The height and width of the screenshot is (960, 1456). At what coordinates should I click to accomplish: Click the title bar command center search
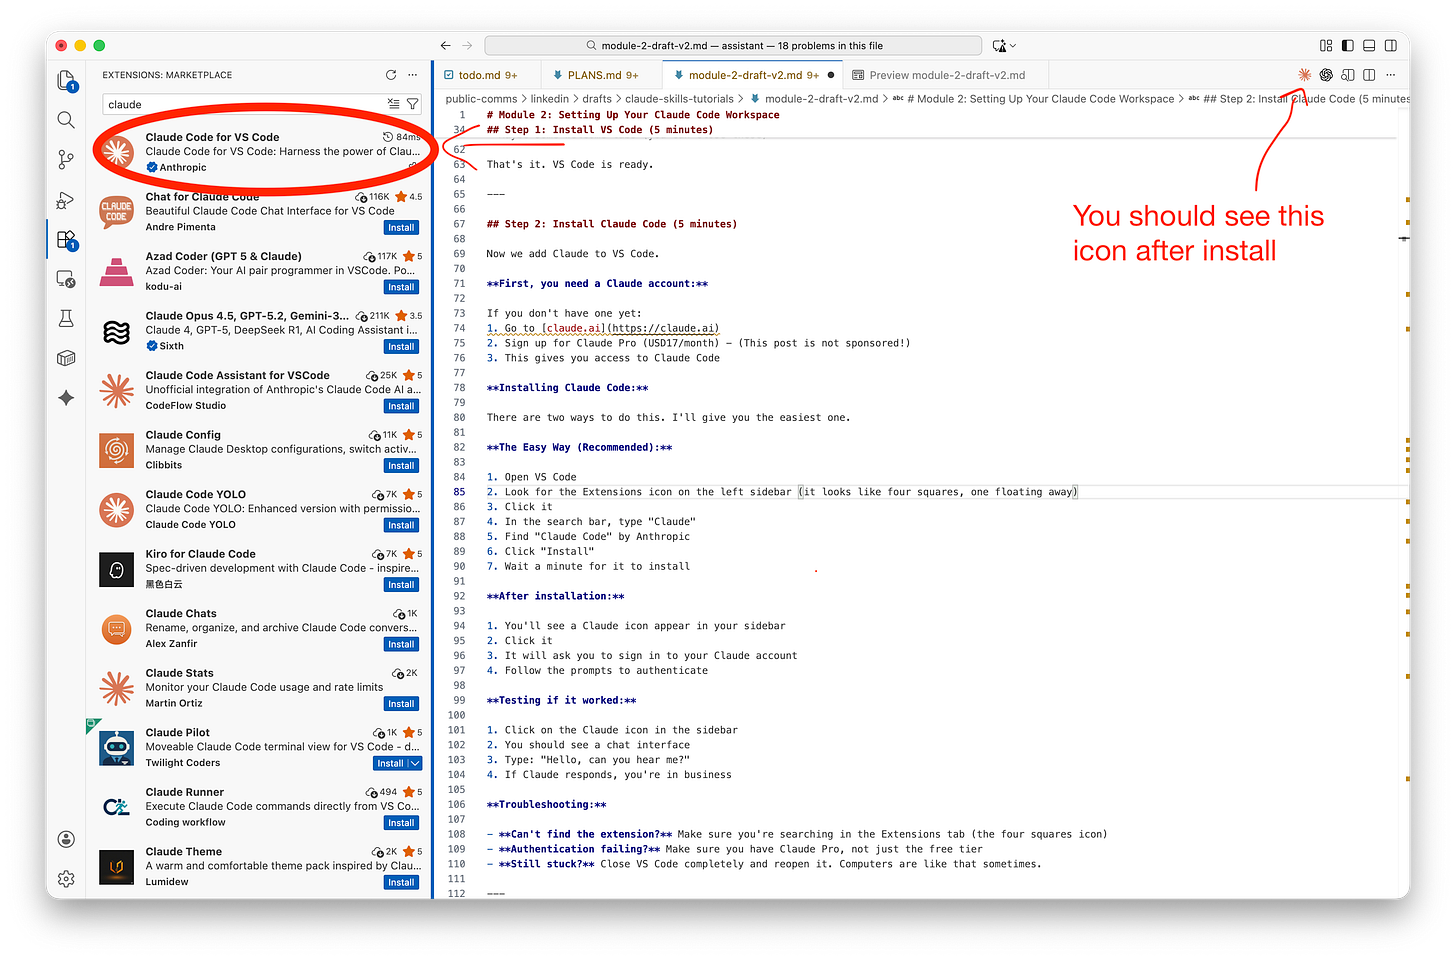(732, 45)
